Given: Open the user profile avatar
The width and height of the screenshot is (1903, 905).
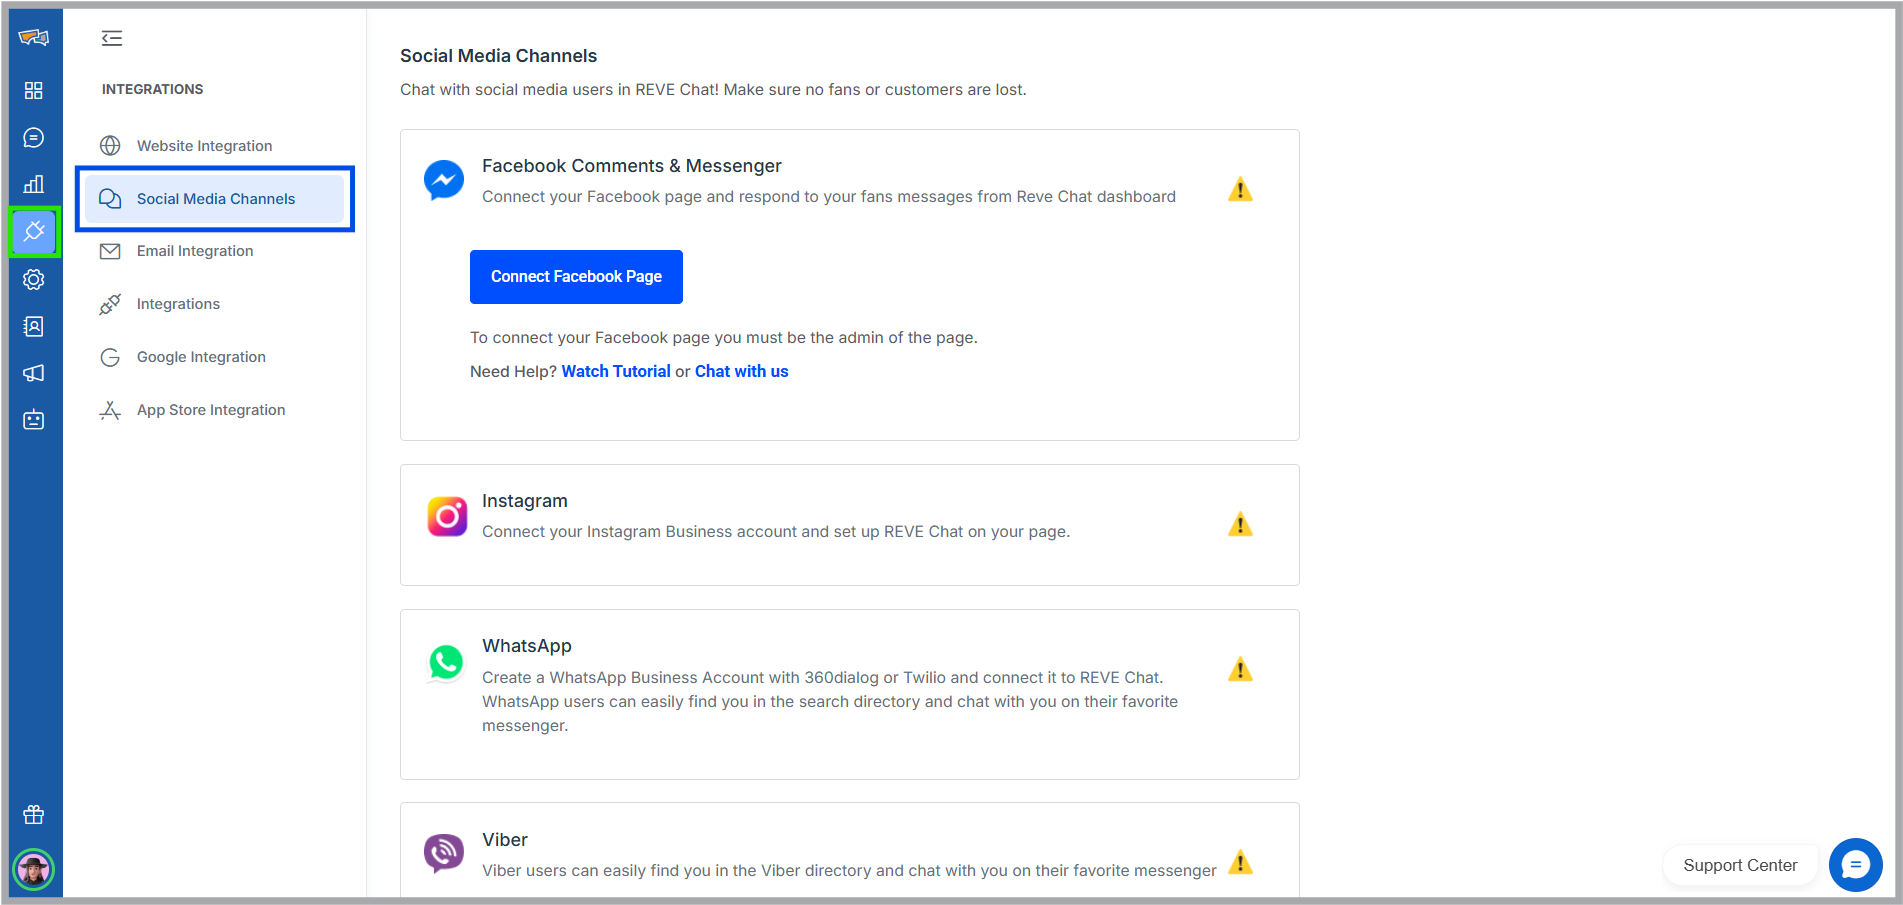Looking at the screenshot, I should pos(34,869).
